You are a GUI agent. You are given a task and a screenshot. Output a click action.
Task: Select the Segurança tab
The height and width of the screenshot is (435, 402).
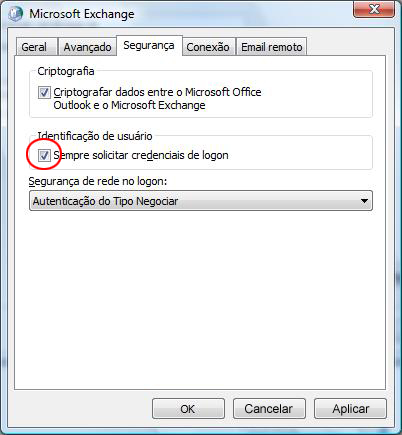[149, 45]
